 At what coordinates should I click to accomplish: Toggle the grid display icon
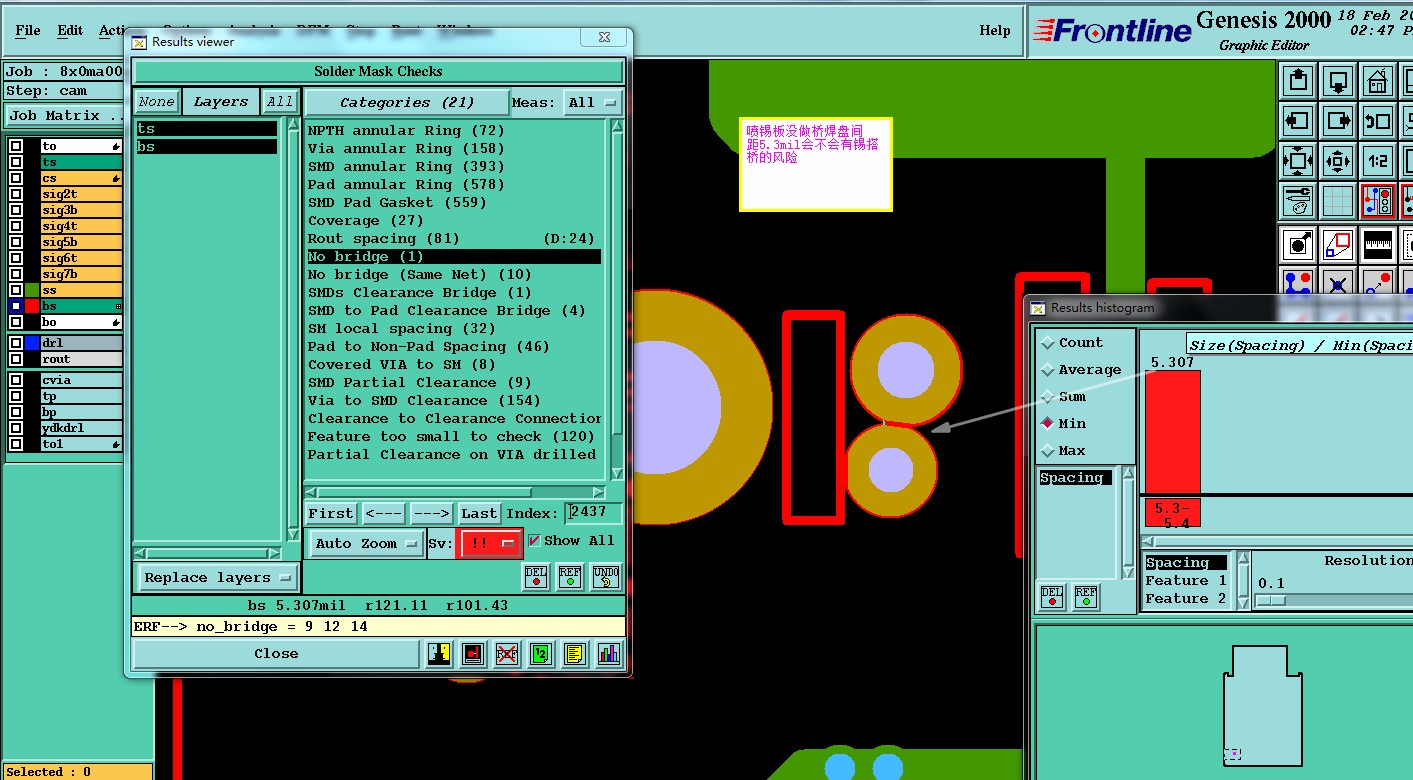(x=1338, y=202)
